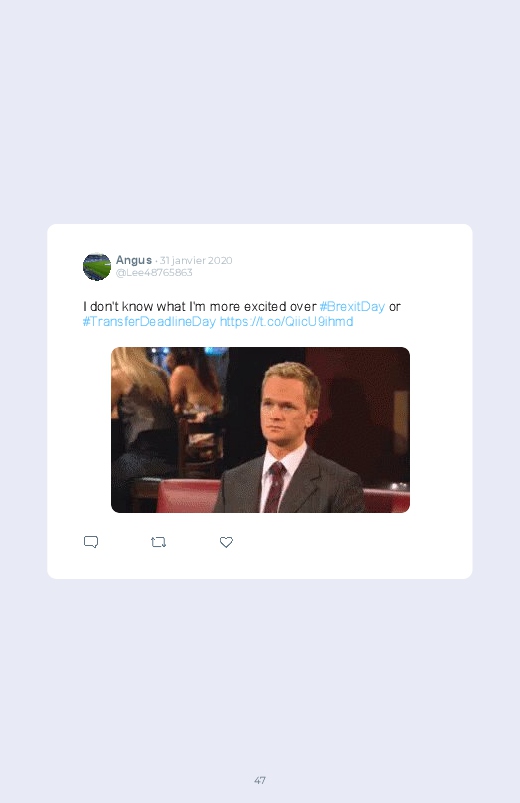Select the @Lee48765863 handle
The image size is (520, 803).
(154, 272)
